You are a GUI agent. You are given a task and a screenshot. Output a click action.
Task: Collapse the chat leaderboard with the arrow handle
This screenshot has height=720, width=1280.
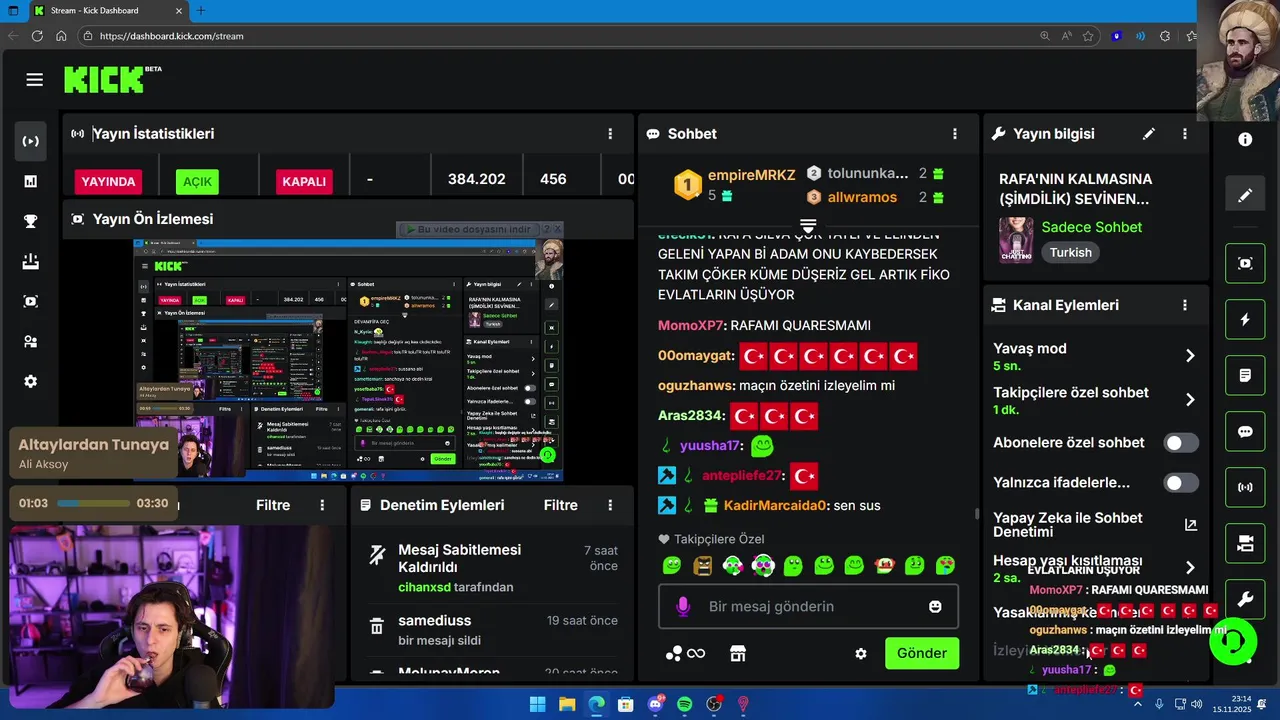[808, 225]
